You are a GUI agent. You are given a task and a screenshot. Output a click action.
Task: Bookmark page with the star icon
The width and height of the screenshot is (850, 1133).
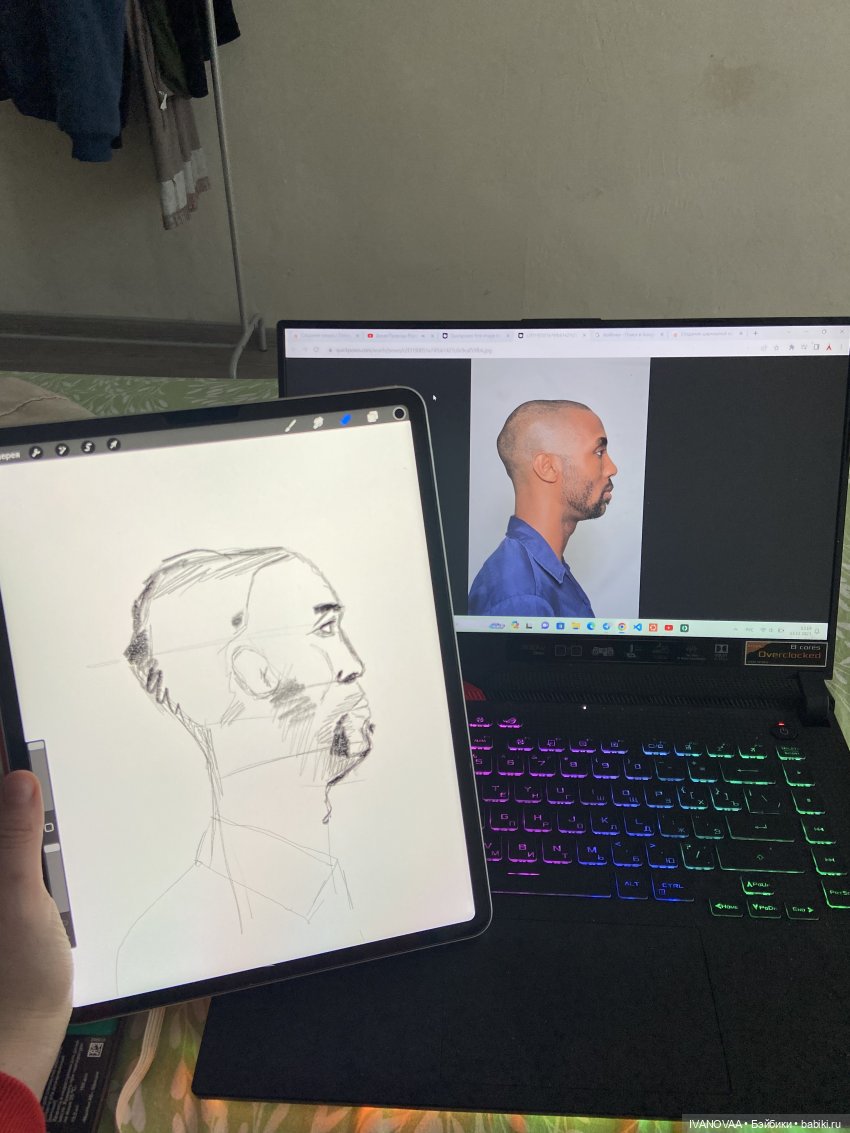790,347
